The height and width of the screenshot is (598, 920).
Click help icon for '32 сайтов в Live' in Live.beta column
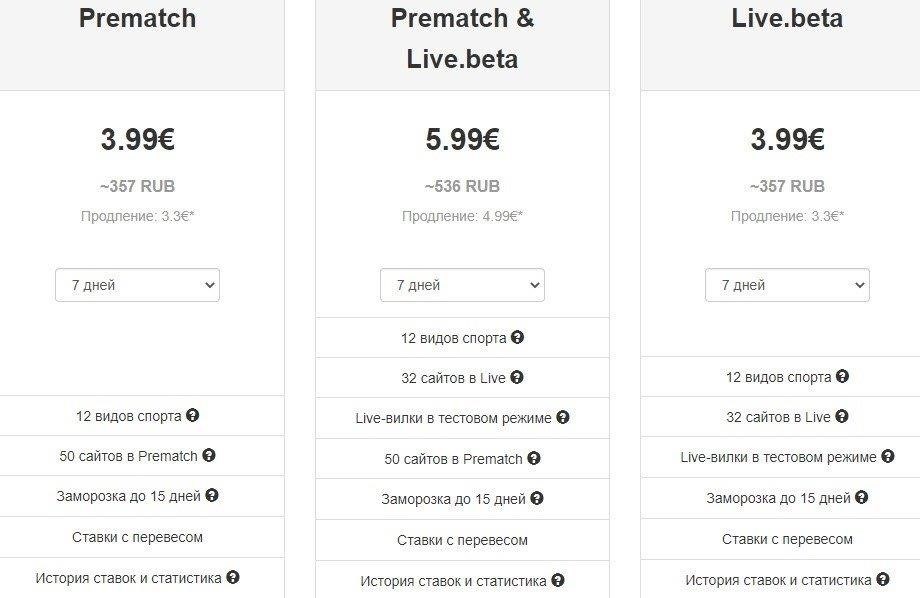tap(841, 416)
